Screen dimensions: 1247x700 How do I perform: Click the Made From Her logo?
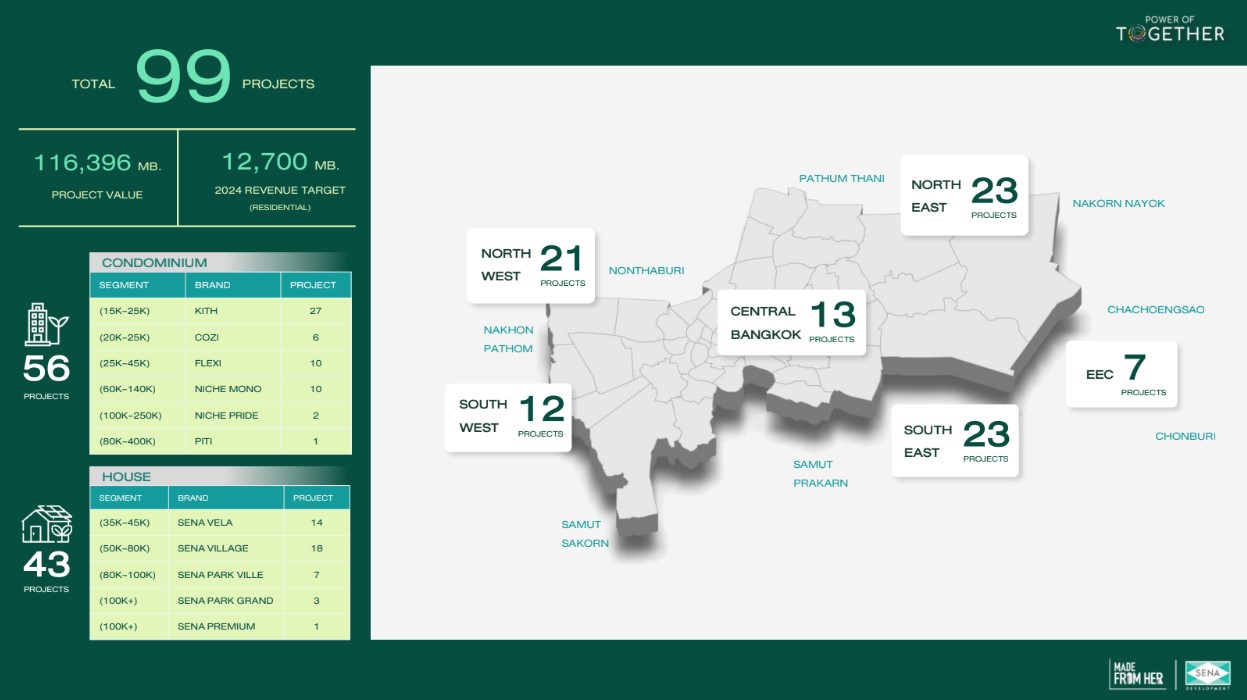pos(1138,674)
